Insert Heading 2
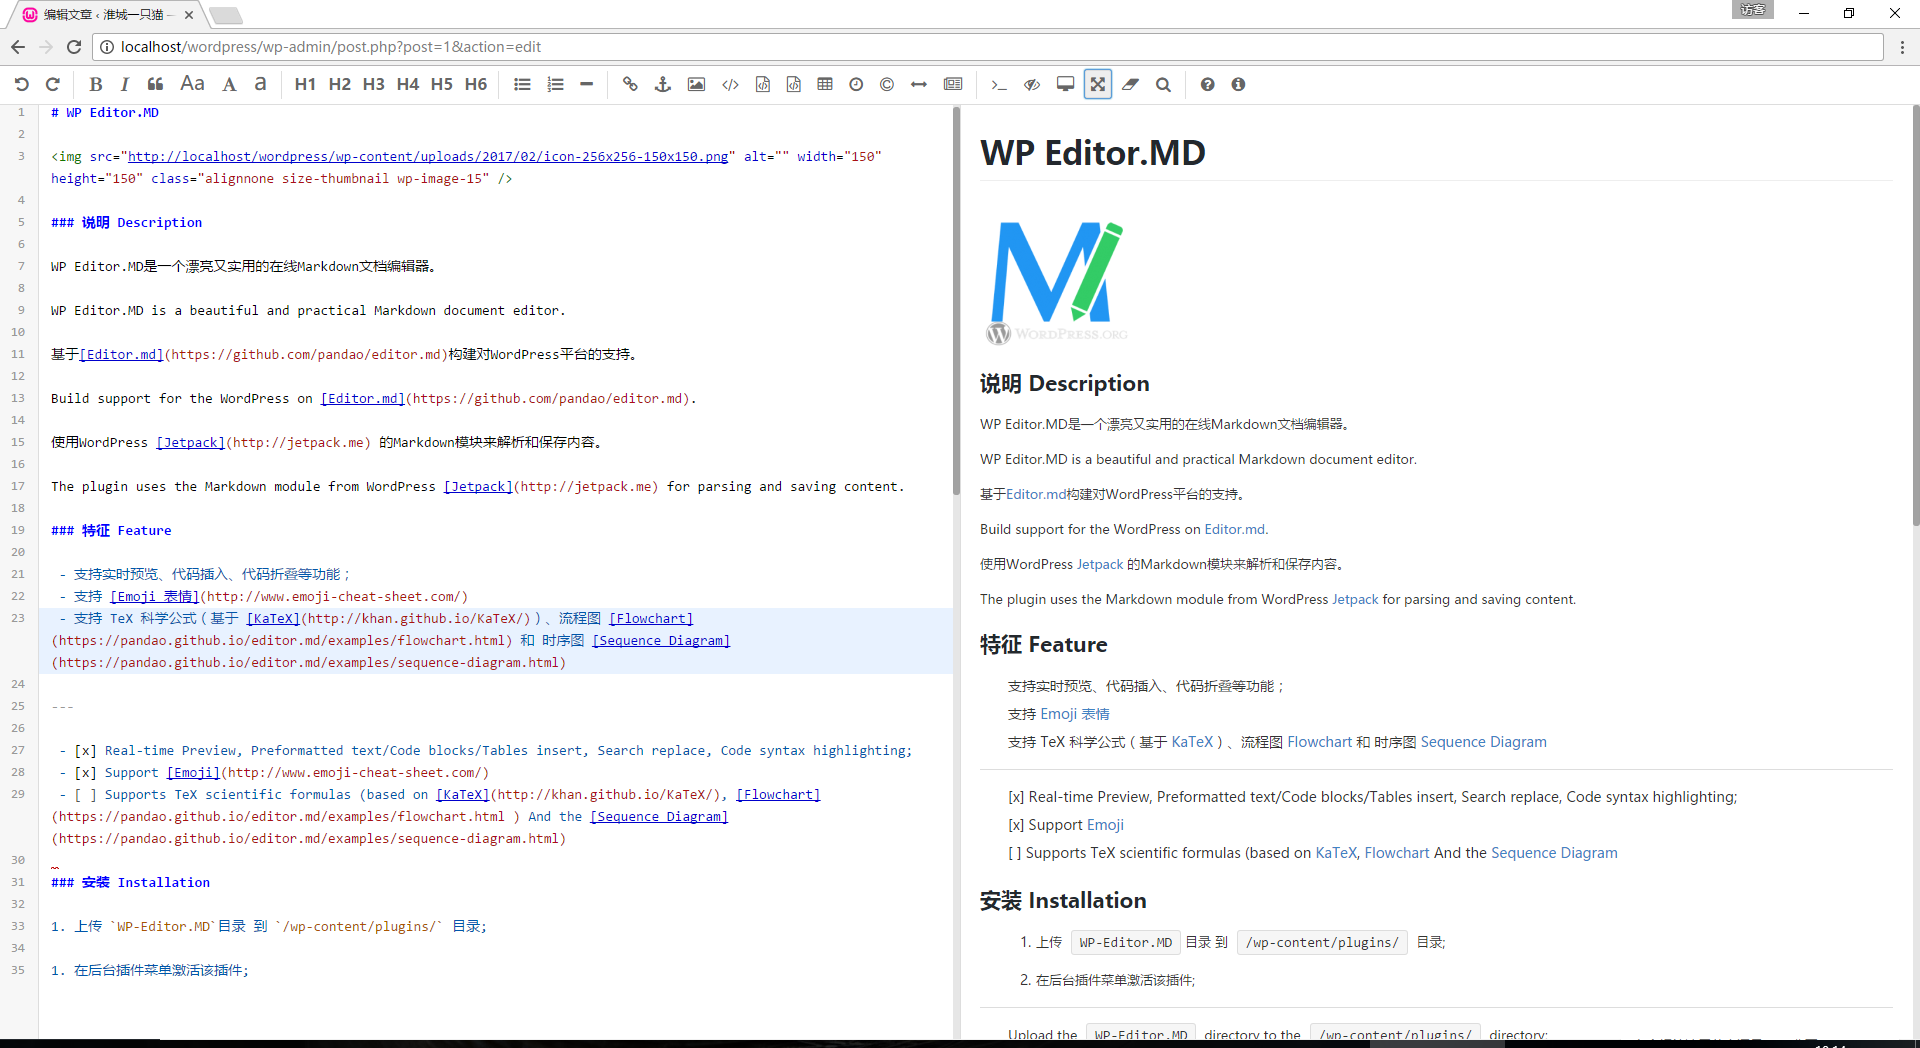The image size is (1920, 1048). 340,85
